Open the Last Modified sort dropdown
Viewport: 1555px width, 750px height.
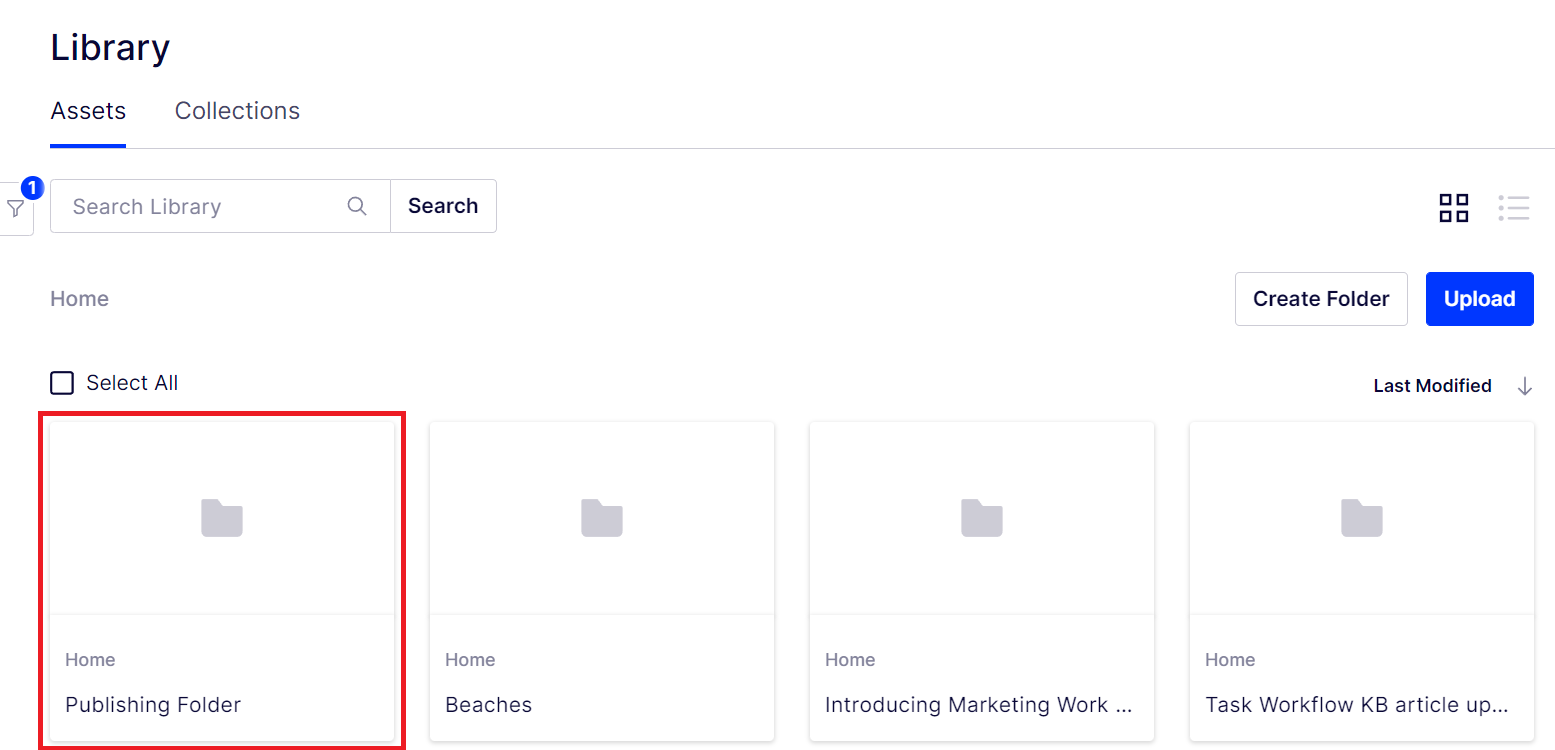pos(1432,386)
